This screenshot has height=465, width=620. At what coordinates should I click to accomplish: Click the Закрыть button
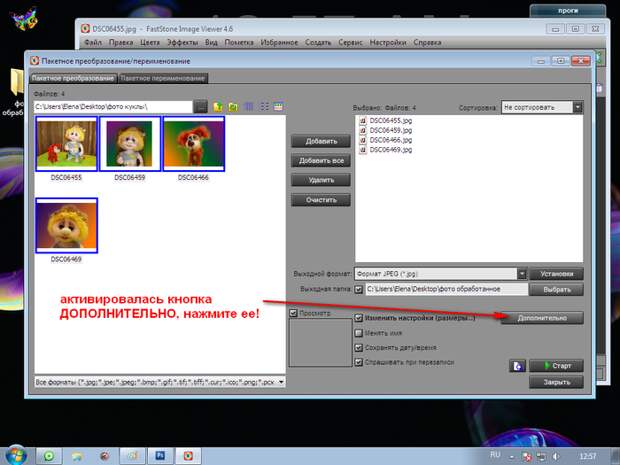(556, 382)
